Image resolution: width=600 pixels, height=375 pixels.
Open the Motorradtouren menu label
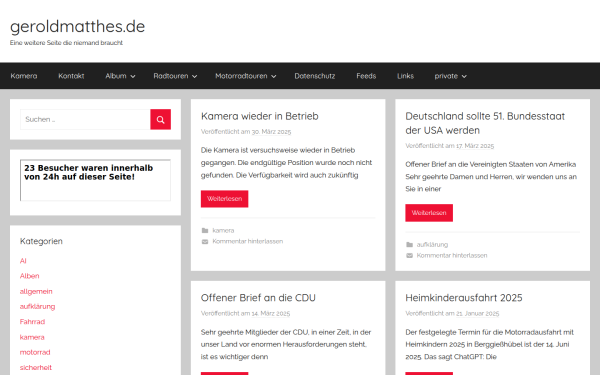point(241,76)
